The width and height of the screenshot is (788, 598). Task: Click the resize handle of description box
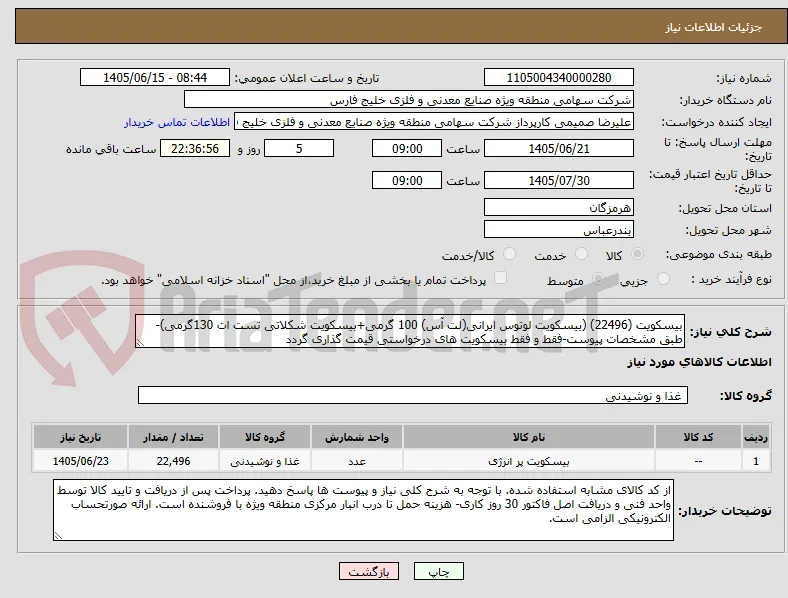(x=140, y=343)
